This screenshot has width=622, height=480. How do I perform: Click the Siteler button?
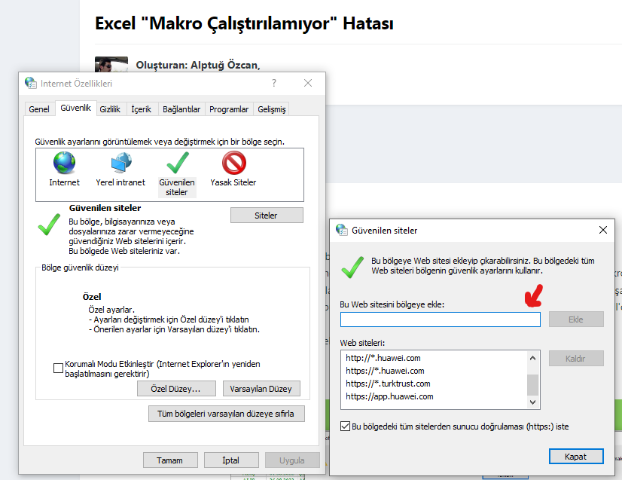(x=266, y=215)
